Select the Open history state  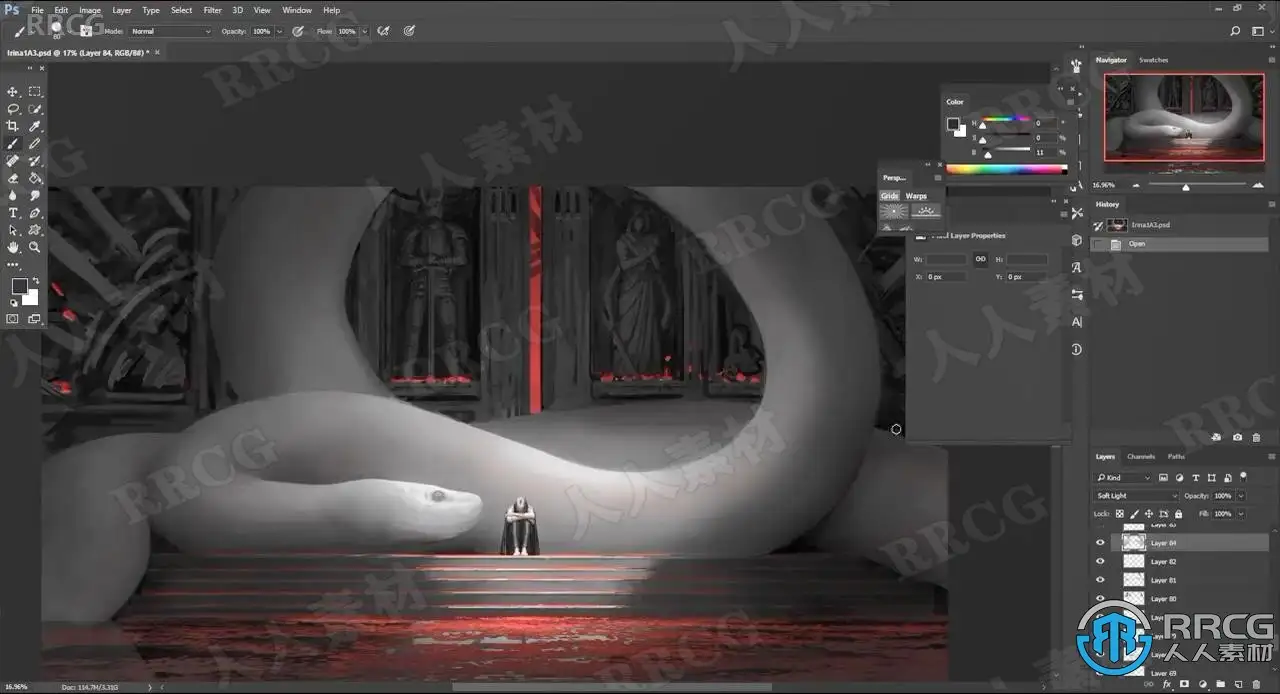point(1181,244)
